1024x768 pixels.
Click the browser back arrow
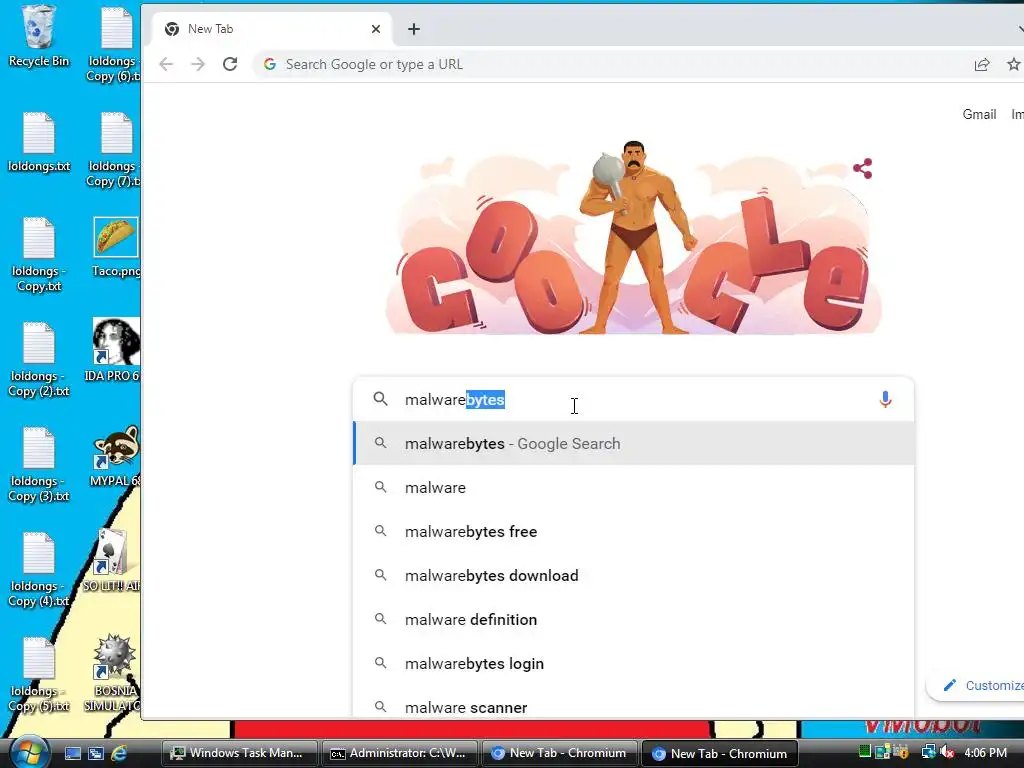pyautogui.click(x=166, y=64)
